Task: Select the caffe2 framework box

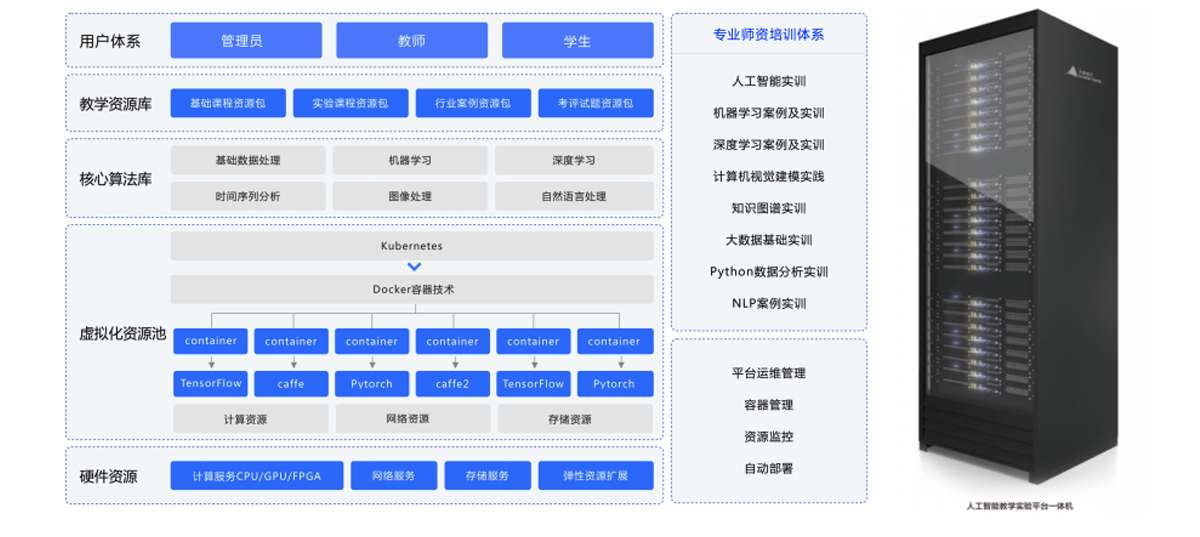Action: coord(452,384)
